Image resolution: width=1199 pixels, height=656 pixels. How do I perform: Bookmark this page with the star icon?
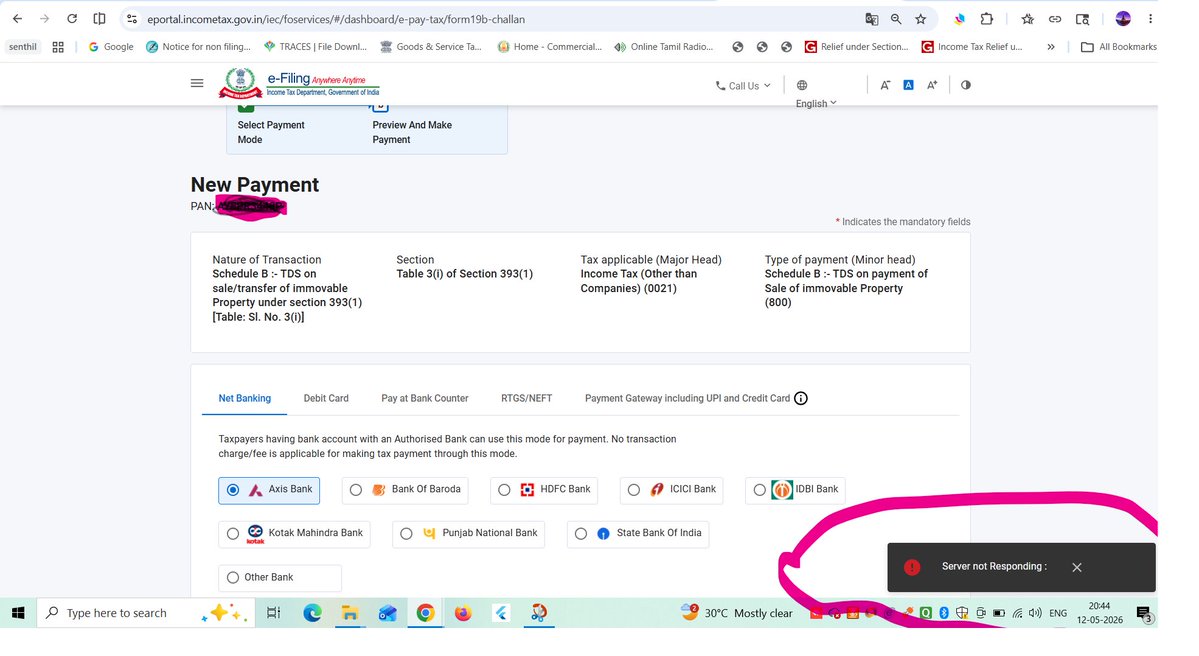coord(921,19)
